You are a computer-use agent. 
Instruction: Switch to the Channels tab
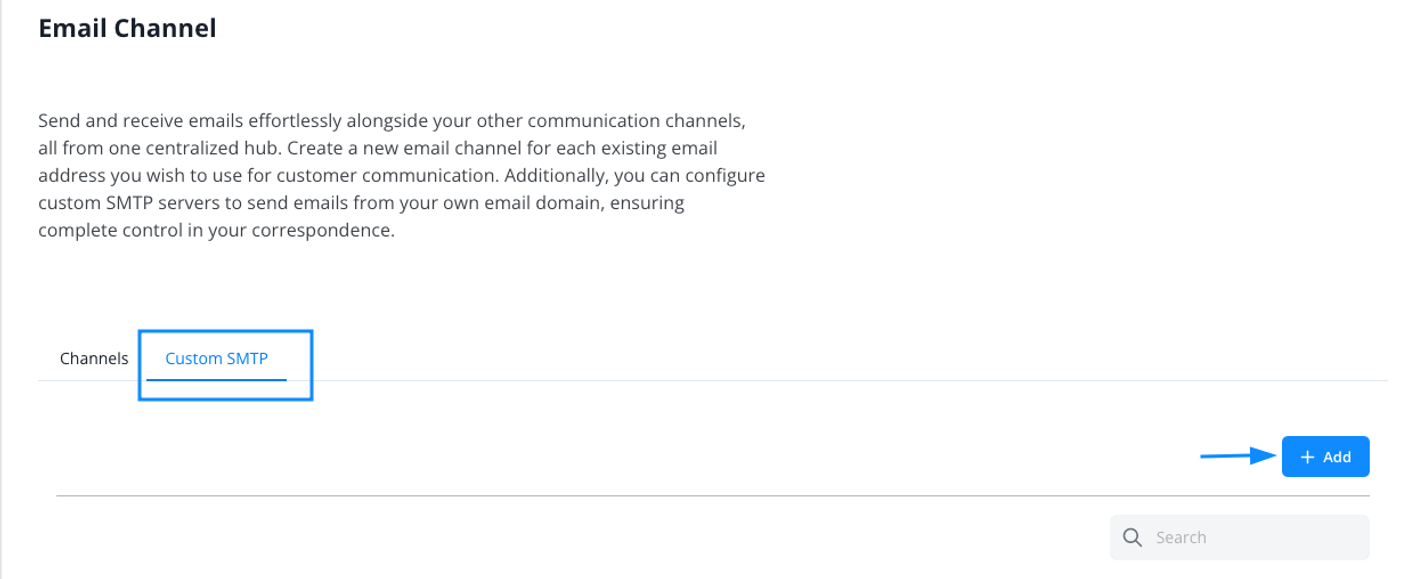[94, 358]
